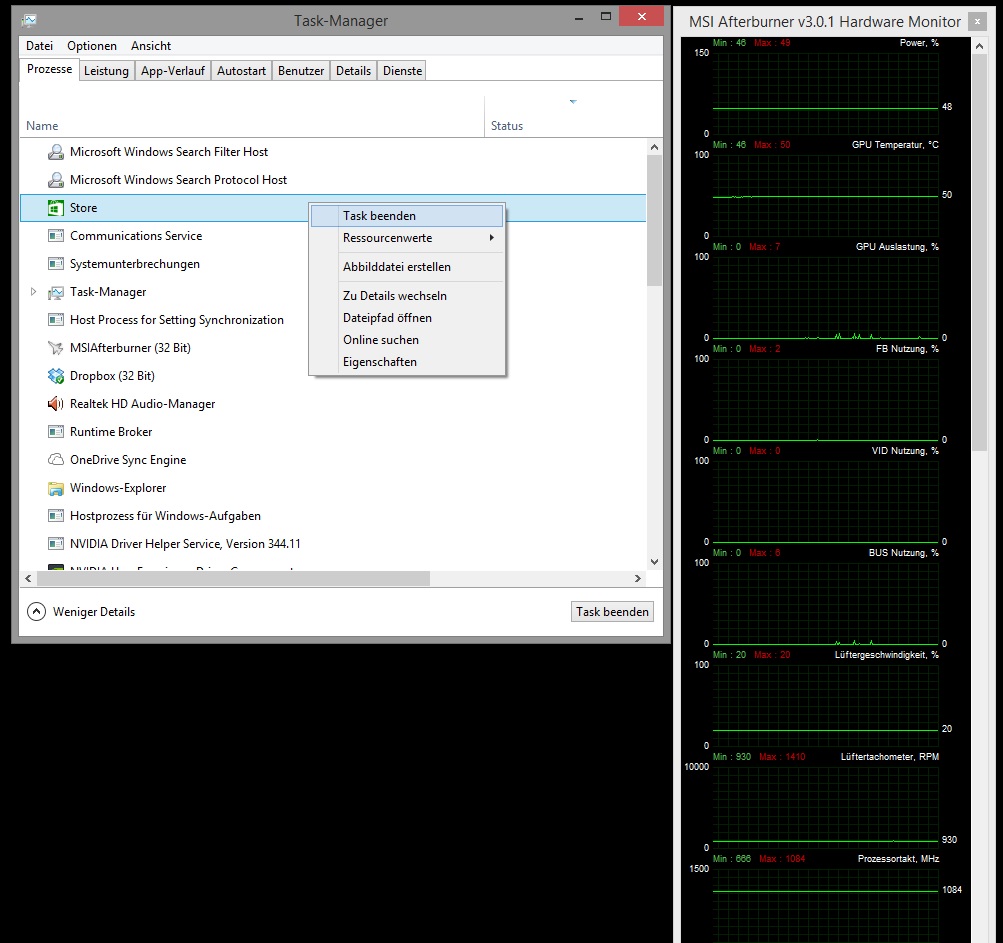Viewport: 1003px width, 943px height.
Task: Click the MSIAfterburner airplane icon
Action: (56, 348)
